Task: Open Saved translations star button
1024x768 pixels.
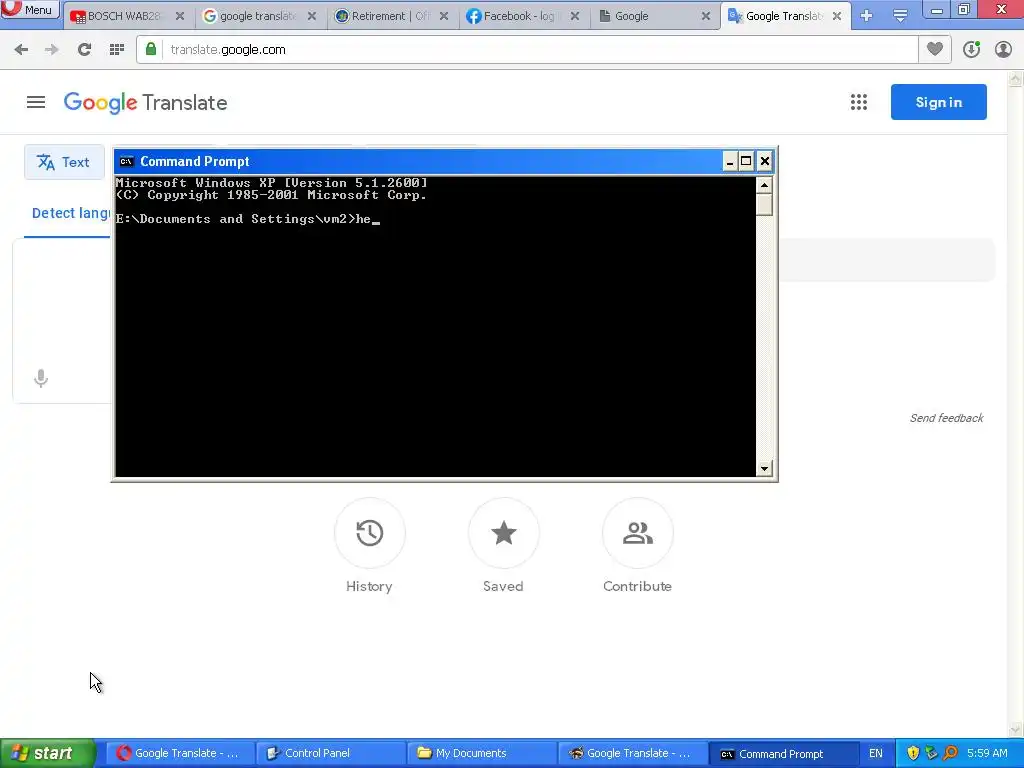Action: [504, 533]
